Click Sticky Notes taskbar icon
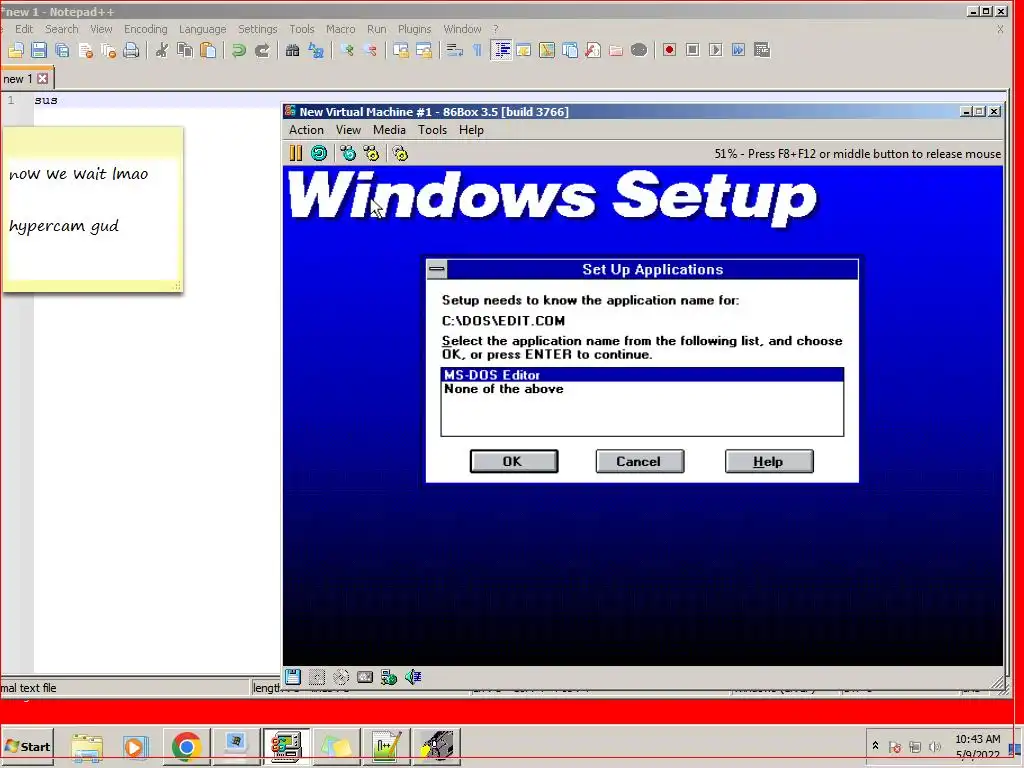The image size is (1024, 768). pos(336,746)
